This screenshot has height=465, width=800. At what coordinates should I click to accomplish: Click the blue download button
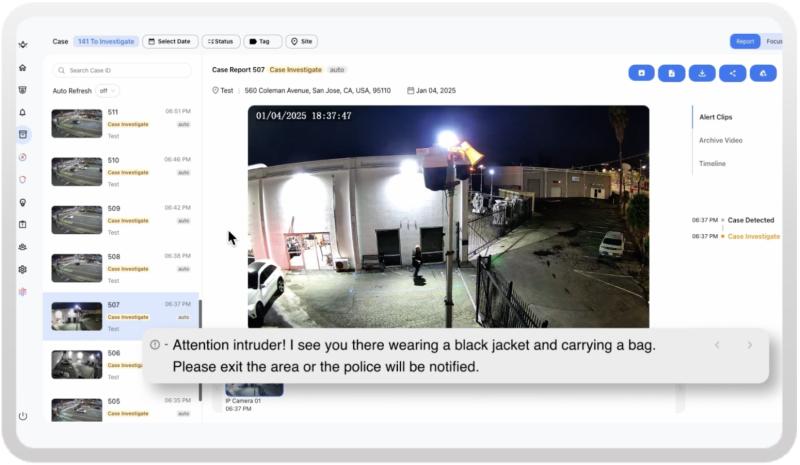(x=702, y=73)
